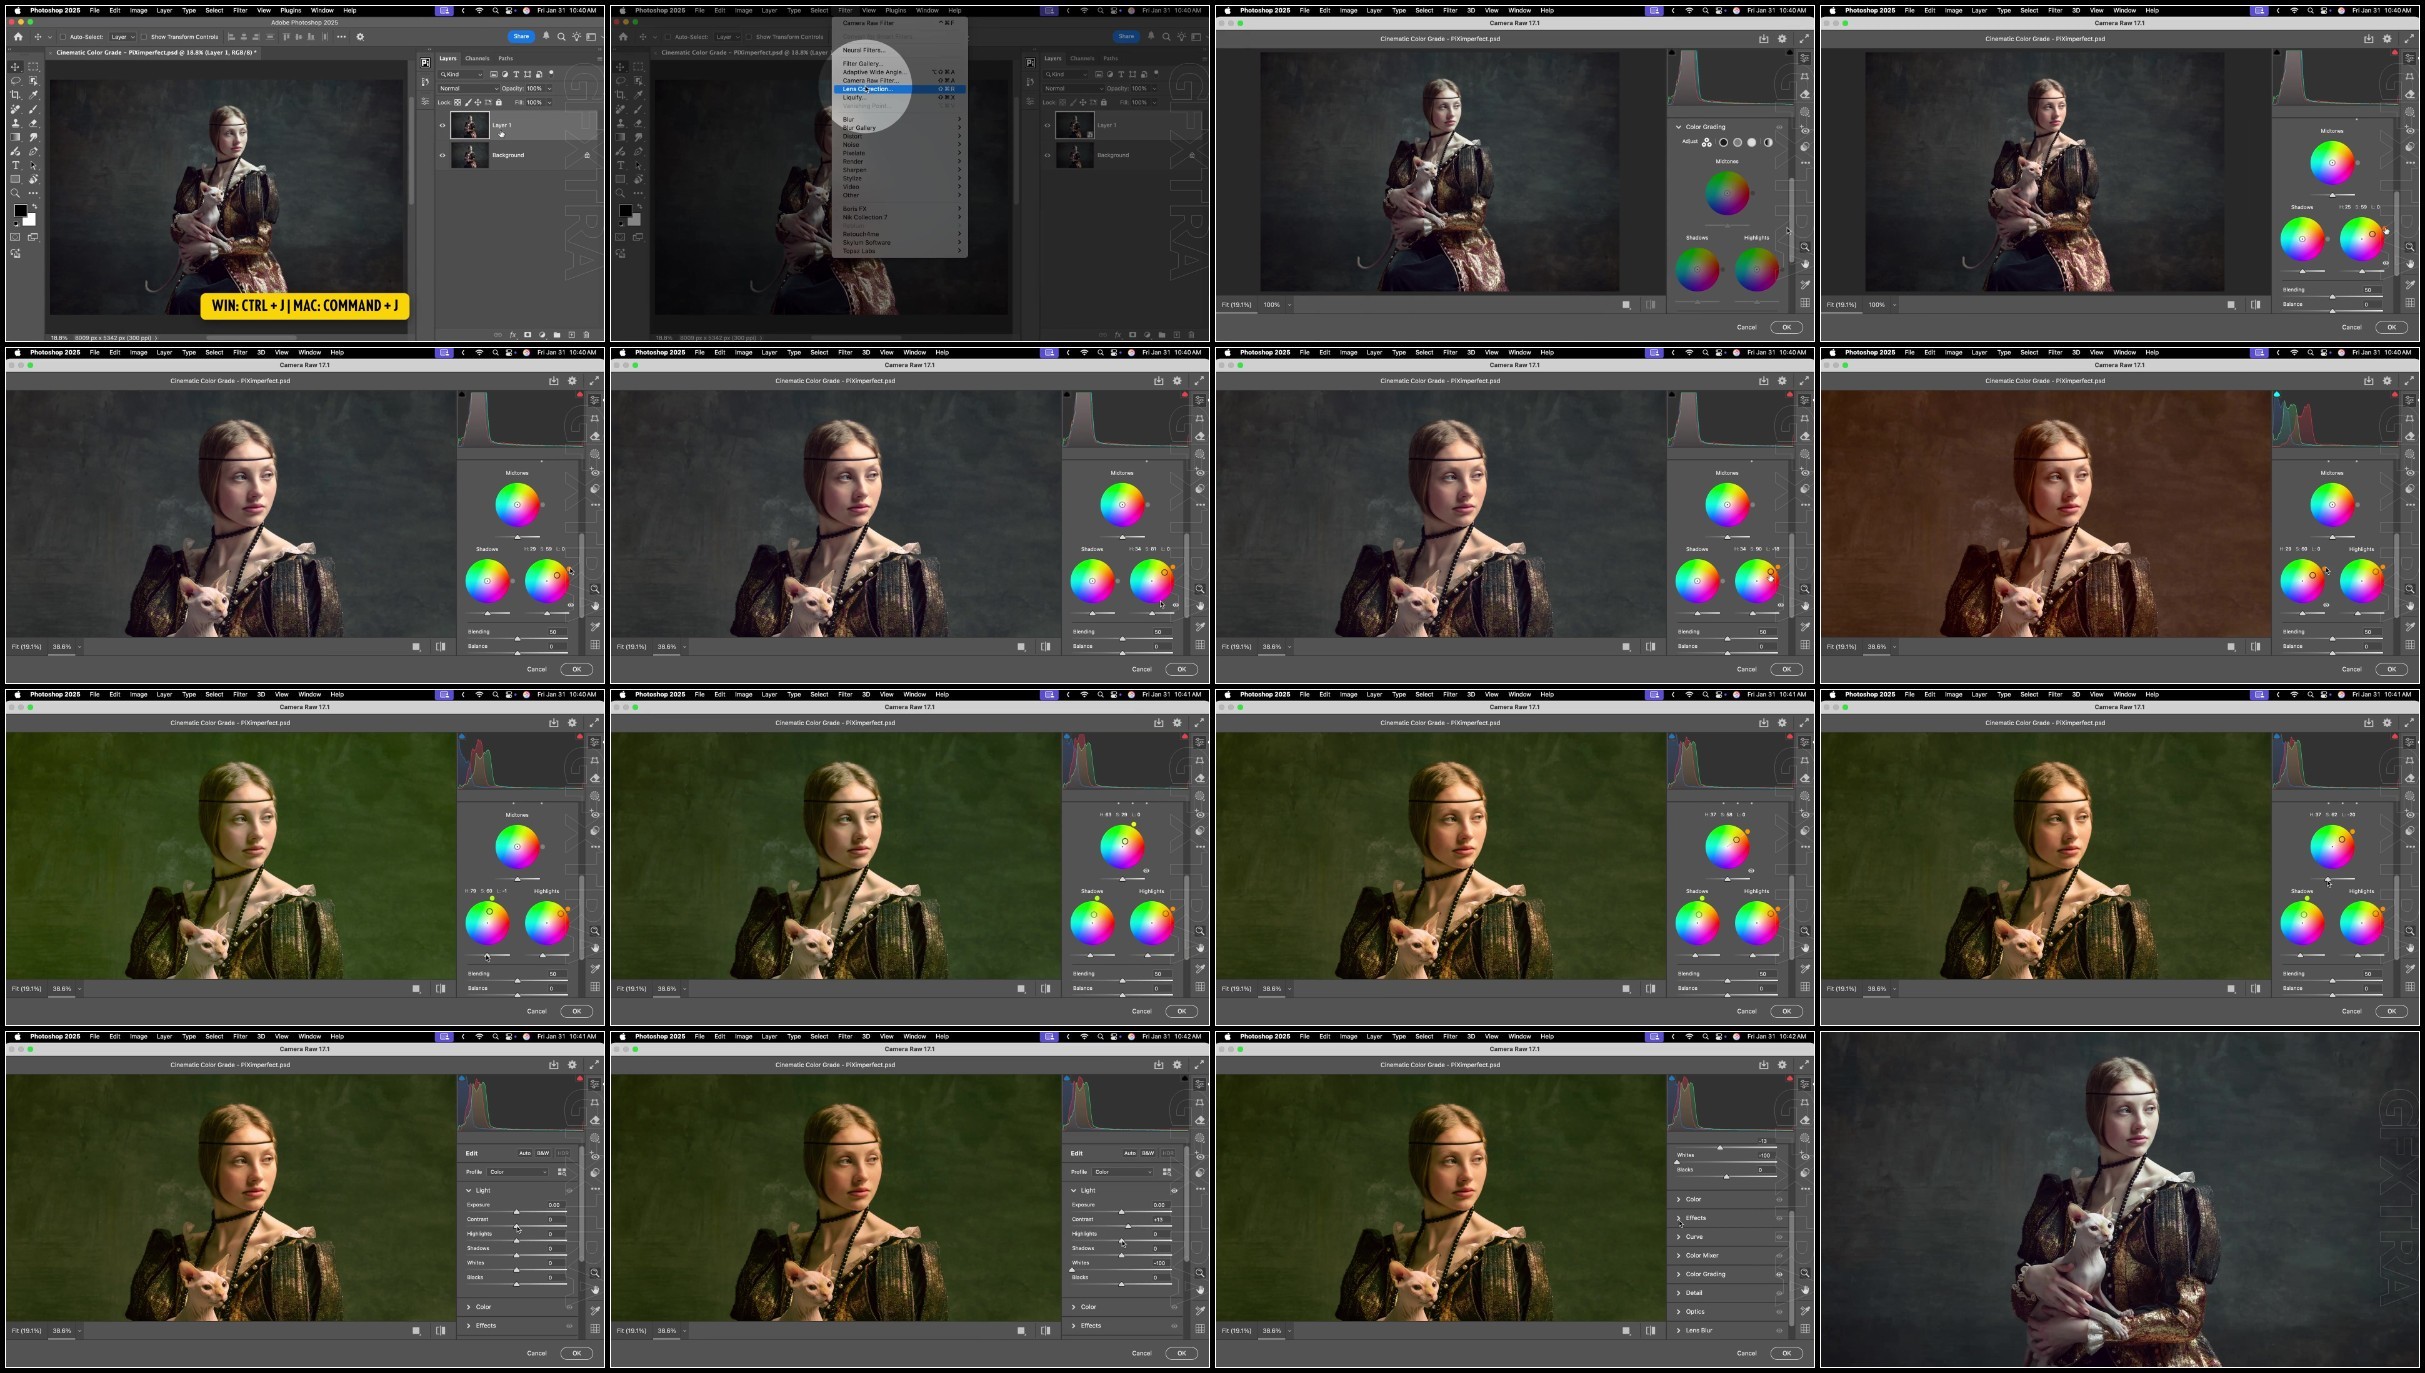Select Move tool in window with yellow shortcut caption
Screen dimensions: 2425x1373
[15, 67]
